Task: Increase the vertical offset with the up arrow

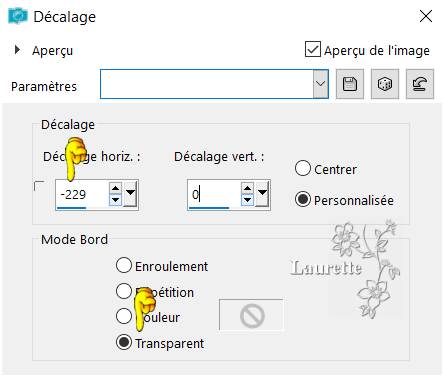Action: 247,188
